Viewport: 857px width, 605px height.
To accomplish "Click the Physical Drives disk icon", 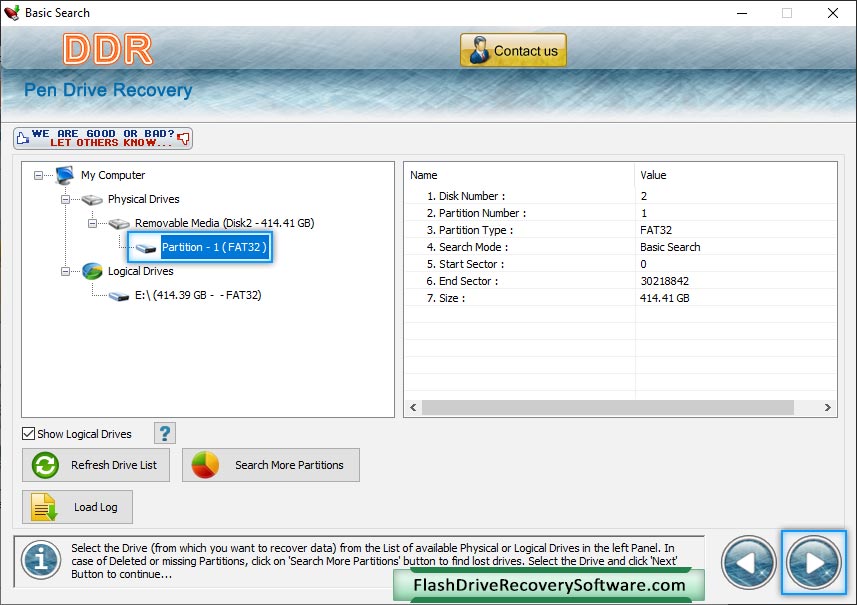I will (92, 199).
